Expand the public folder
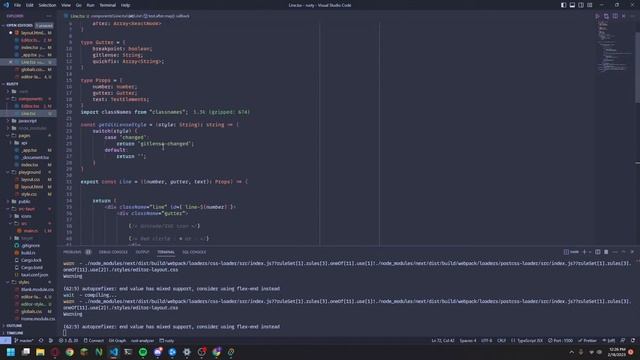Viewport: 640px width, 360px height. tap(24, 202)
